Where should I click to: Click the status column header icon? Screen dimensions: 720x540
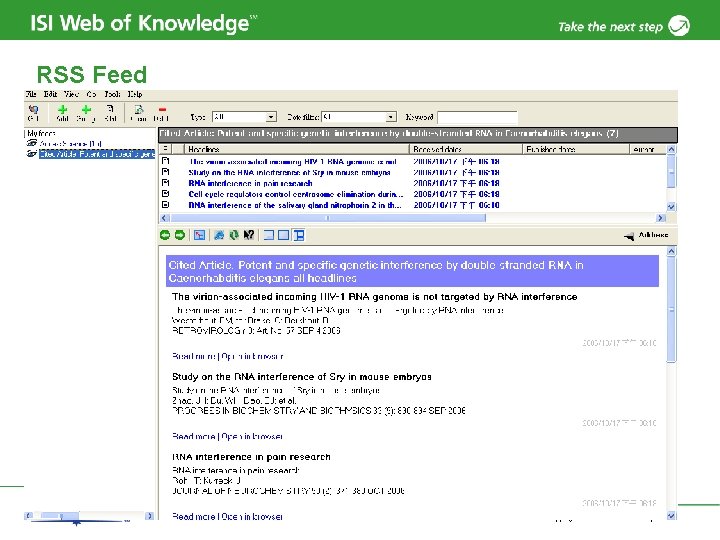[166, 149]
